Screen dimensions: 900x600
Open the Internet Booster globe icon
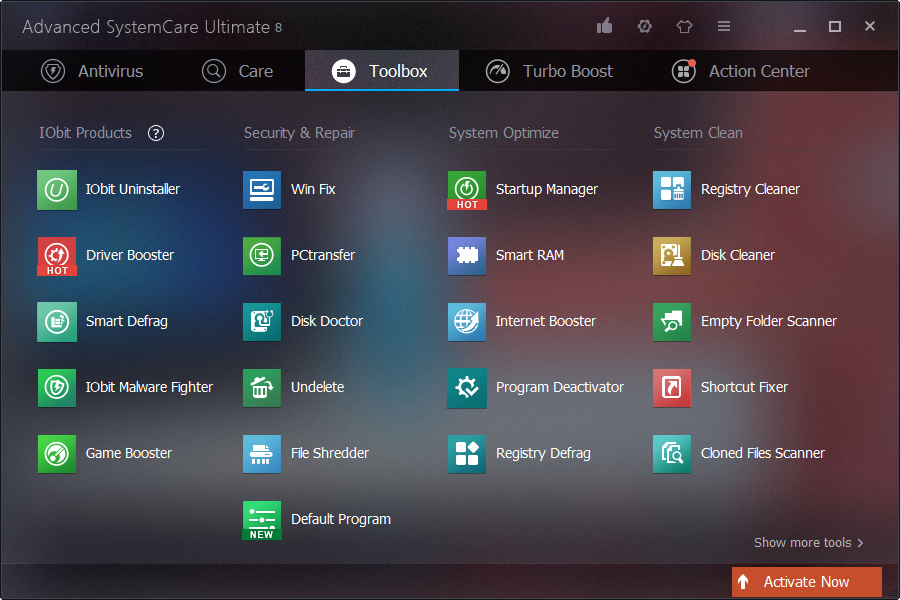pyautogui.click(x=467, y=322)
